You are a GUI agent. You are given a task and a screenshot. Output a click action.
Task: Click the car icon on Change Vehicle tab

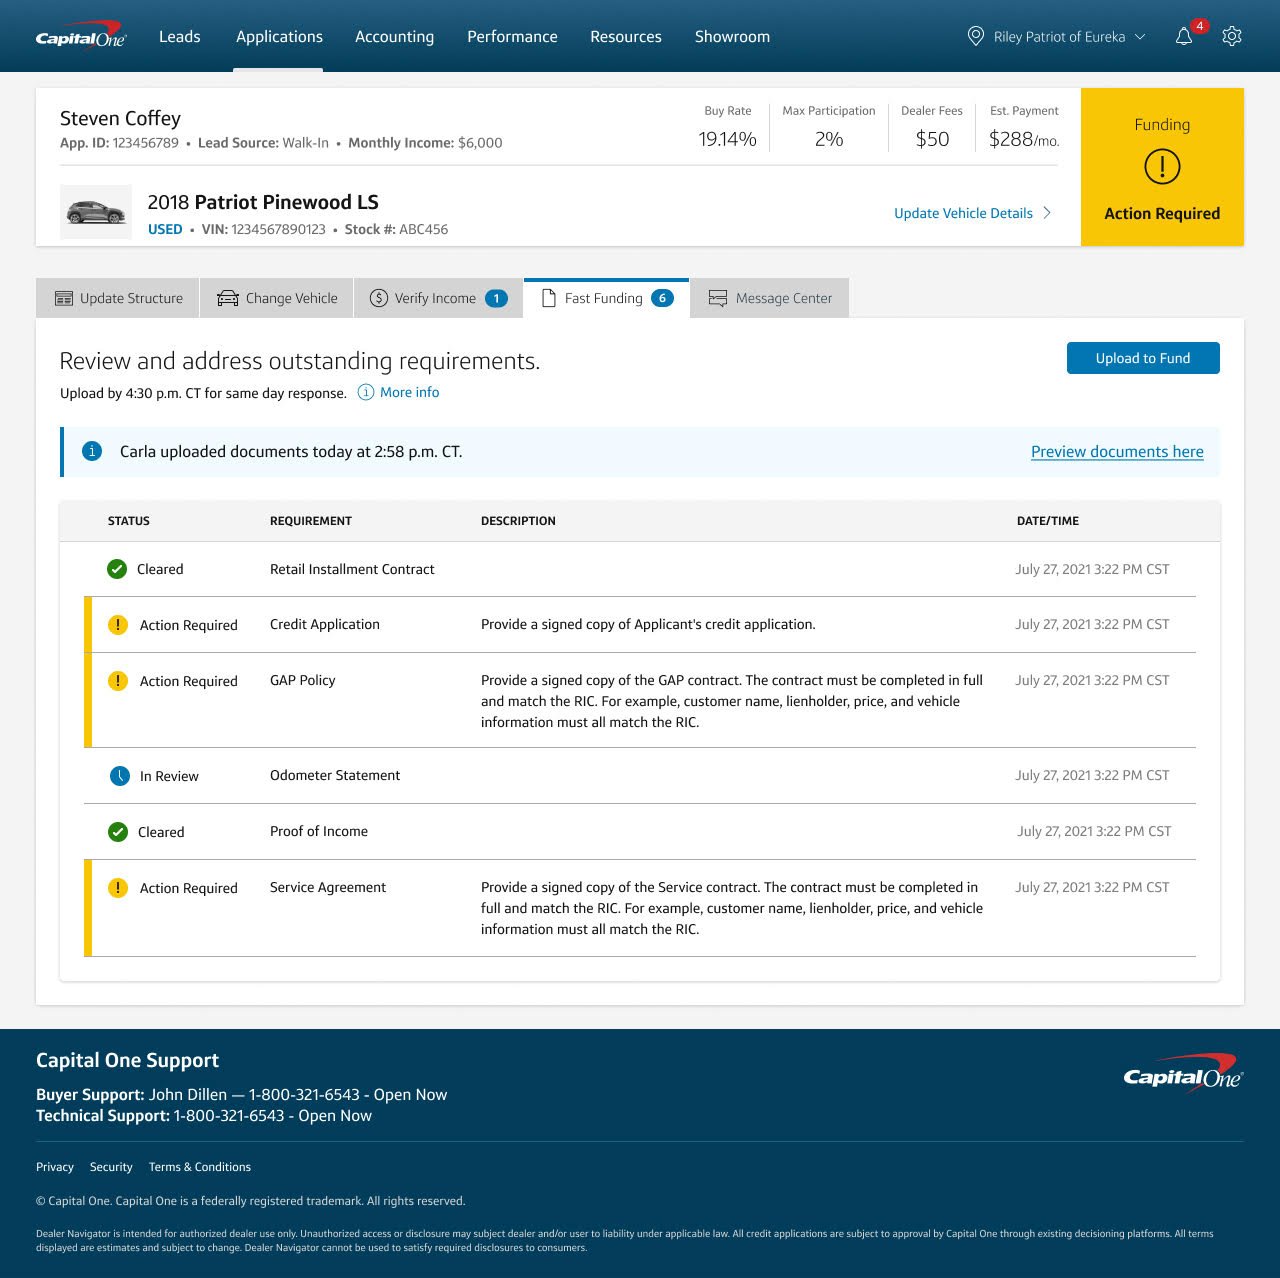pyautogui.click(x=228, y=298)
